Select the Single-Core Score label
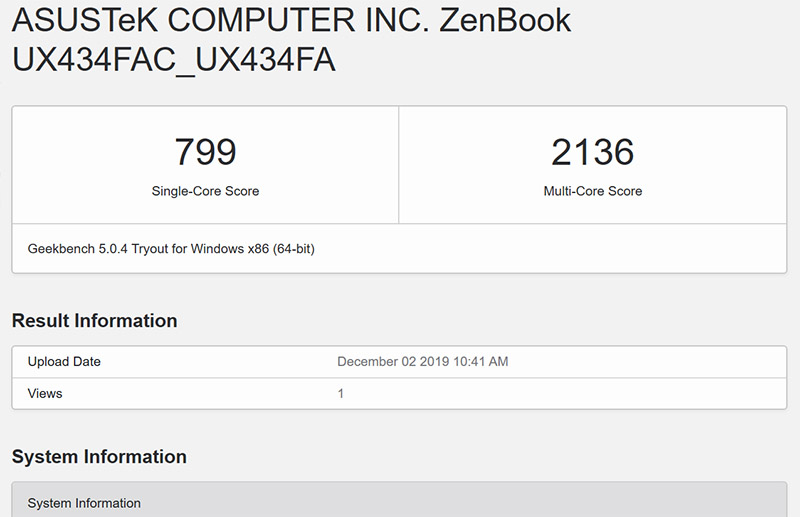Image resolution: width=800 pixels, height=517 pixels. [205, 191]
